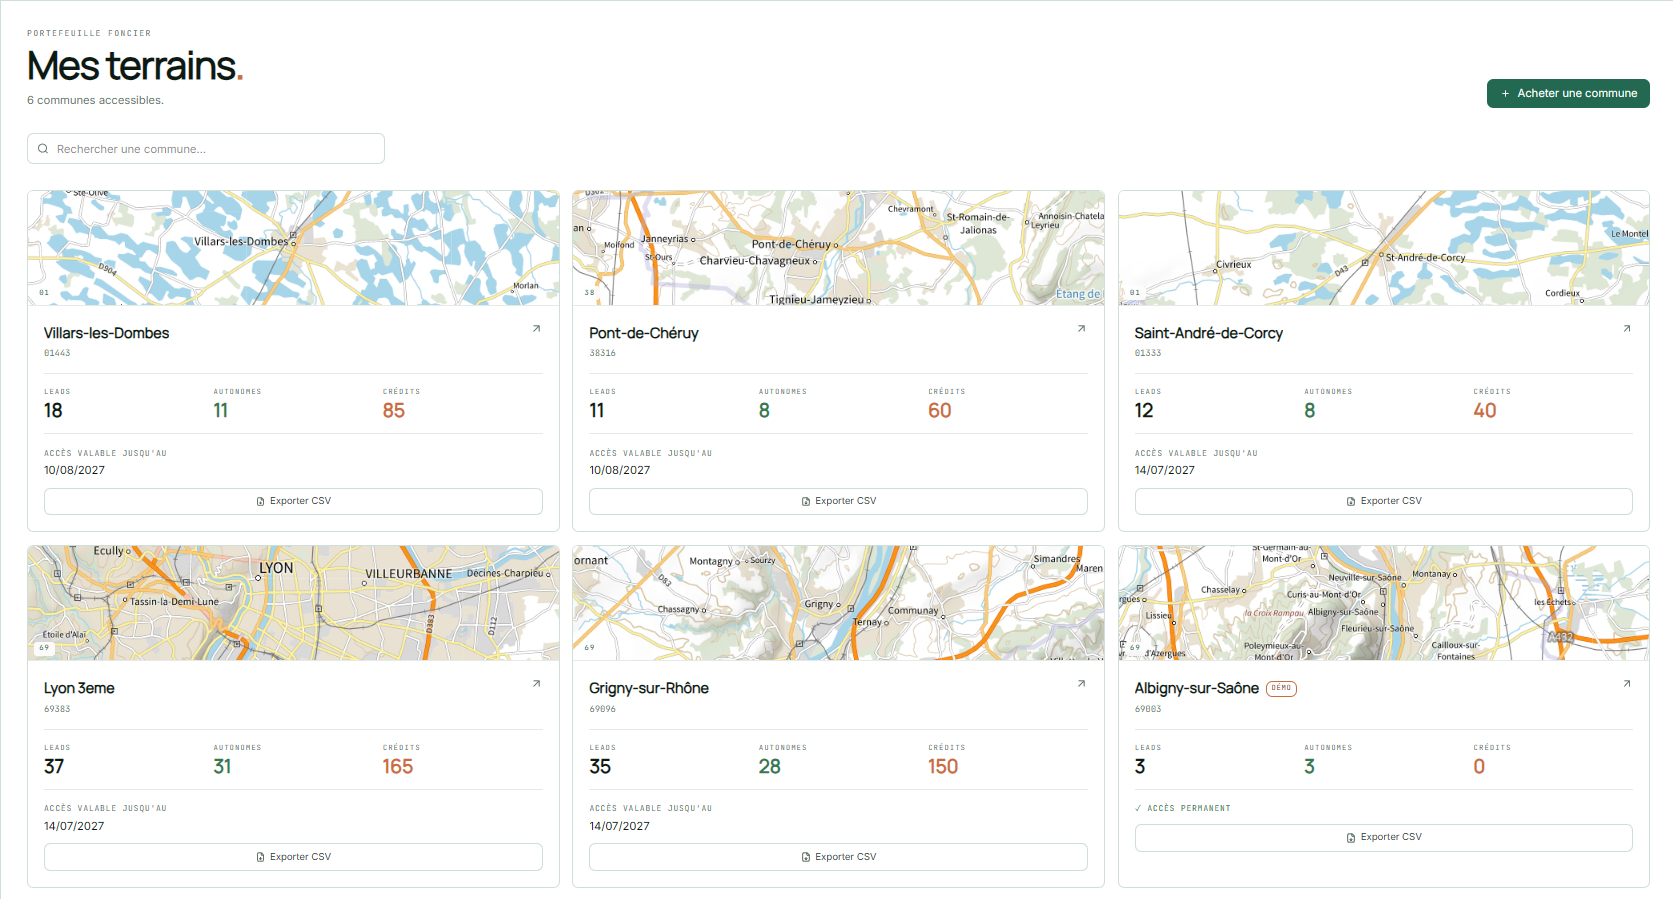1673x899 pixels.
Task: Focus the Rechercher une commune search field
Action: point(206,149)
